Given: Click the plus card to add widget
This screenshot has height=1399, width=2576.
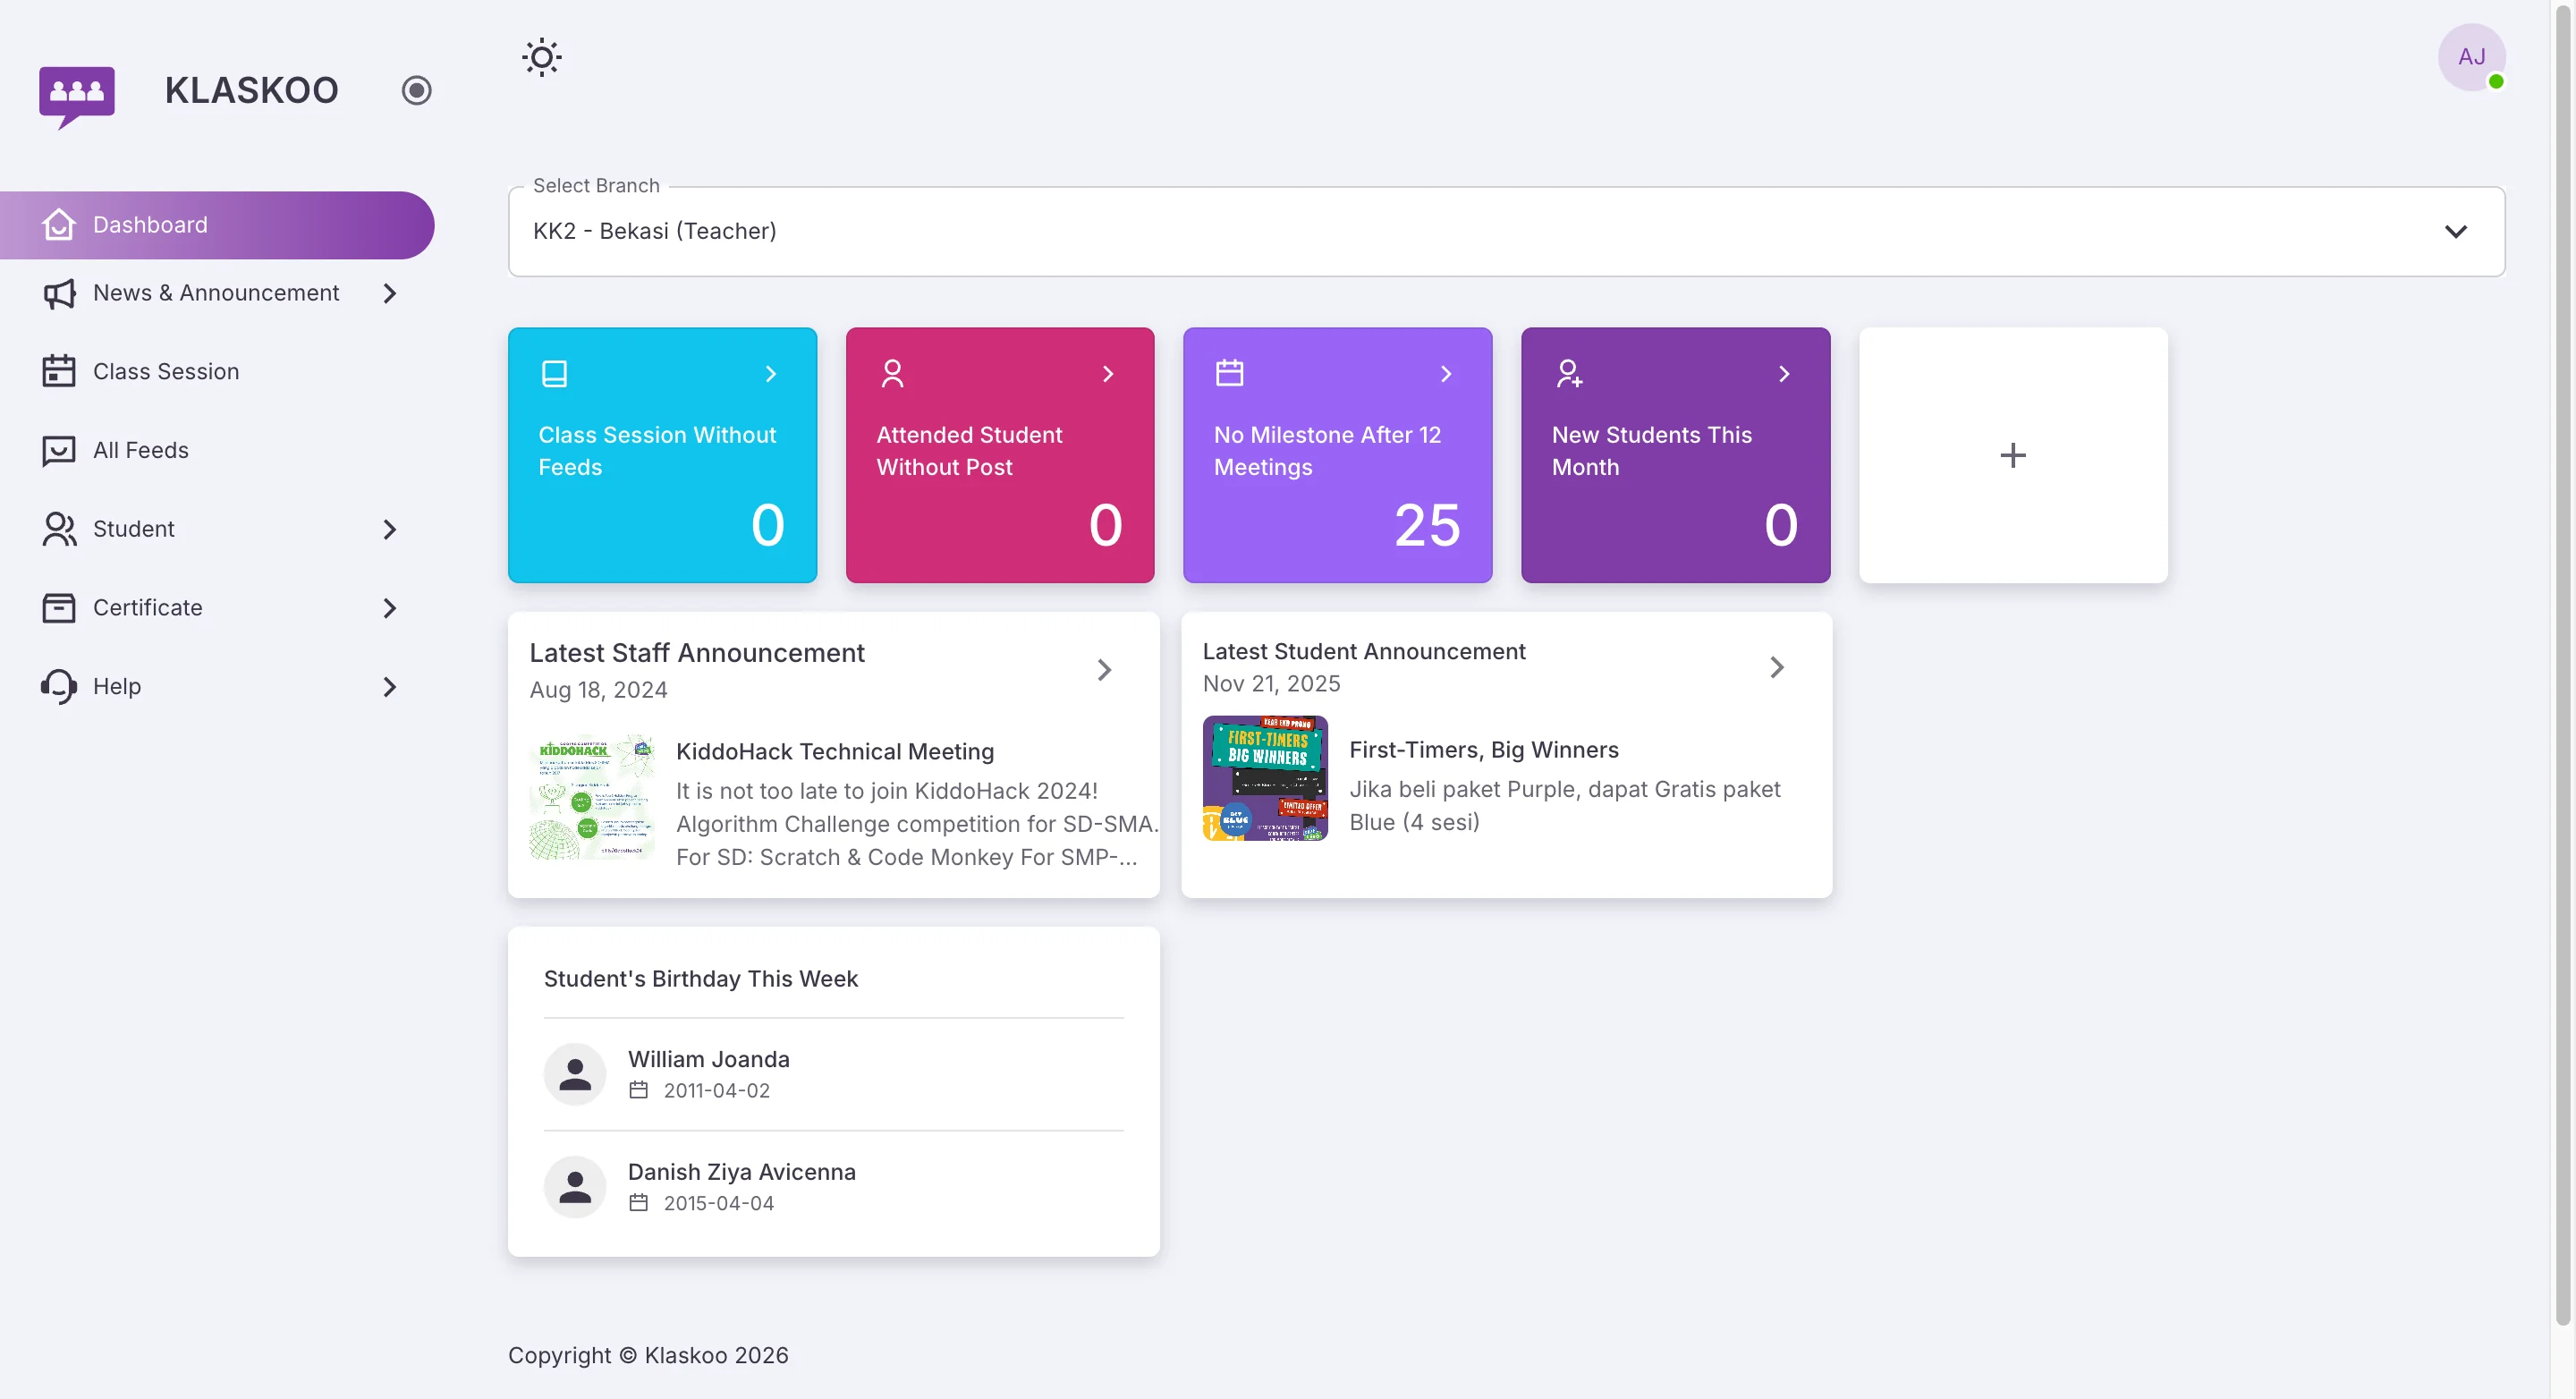Looking at the screenshot, I should point(2012,455).
